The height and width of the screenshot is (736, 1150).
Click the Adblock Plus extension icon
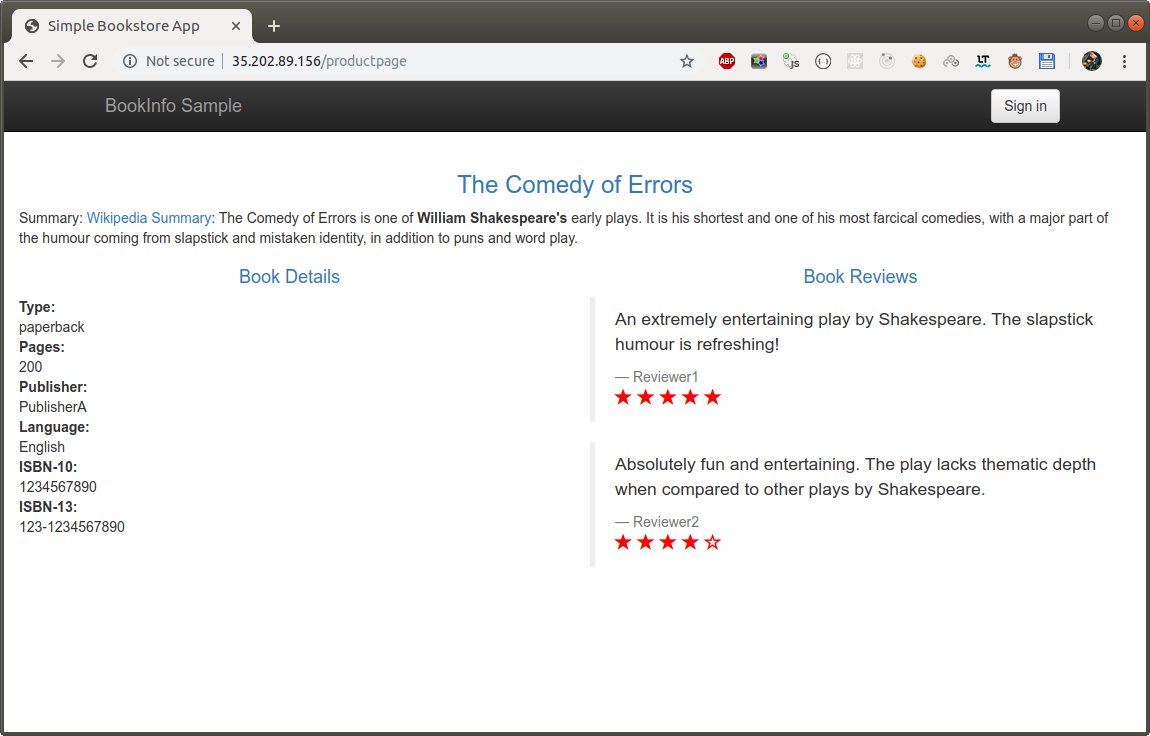727,62
